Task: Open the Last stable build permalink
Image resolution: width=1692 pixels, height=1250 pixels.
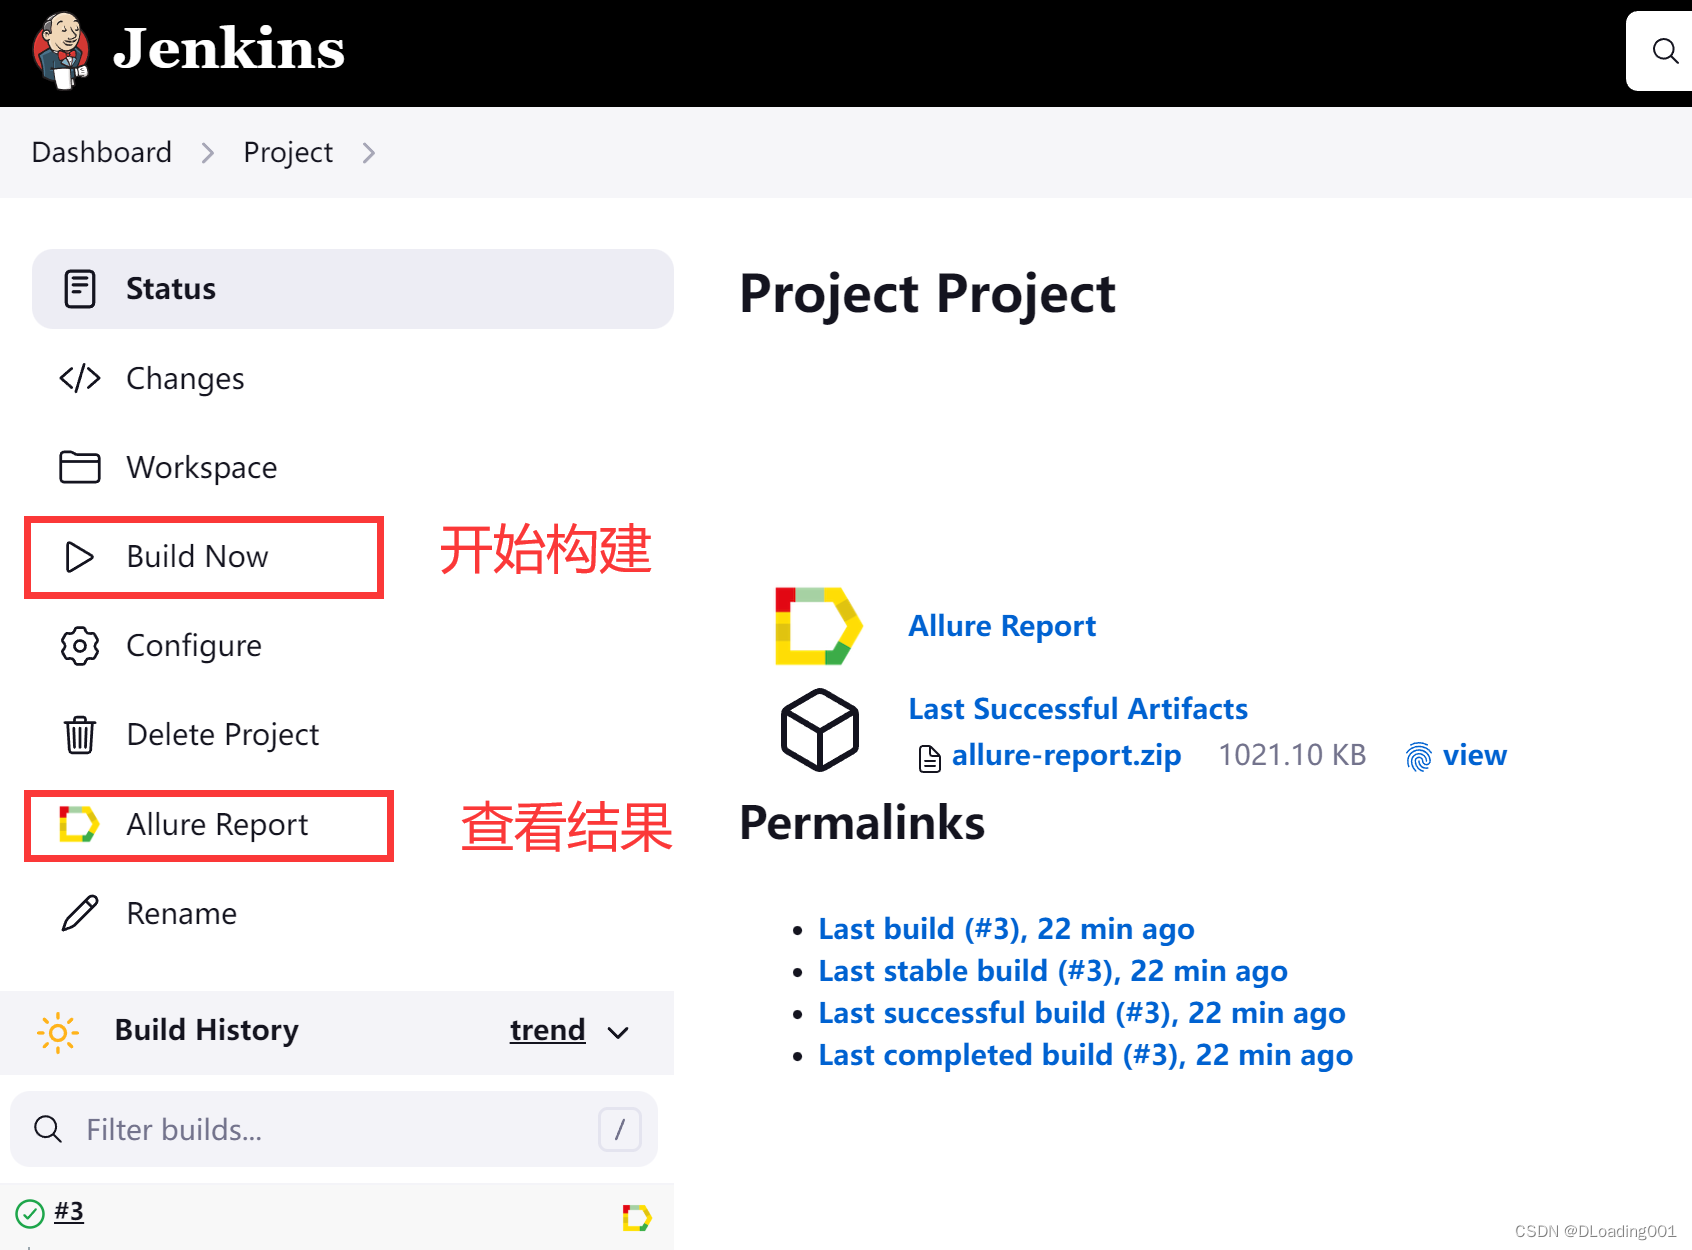Action: tap(1051, 970)
